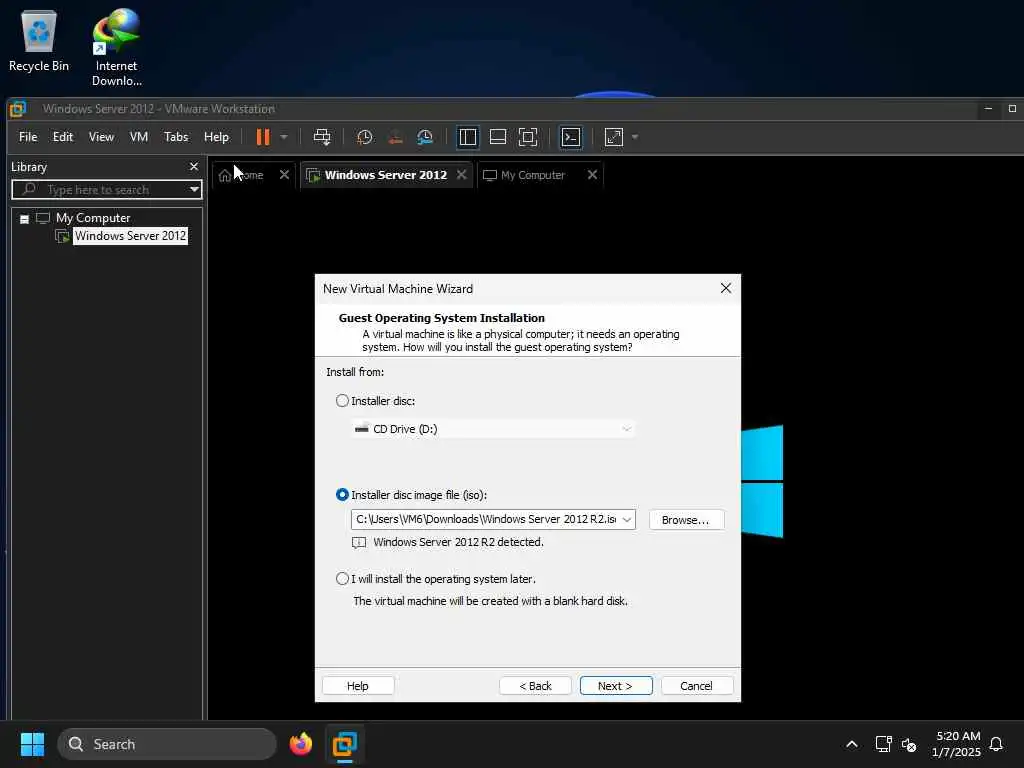Close the New Virtual Machine Wizard dialog
1024x768 pixels.
point(726,288)
